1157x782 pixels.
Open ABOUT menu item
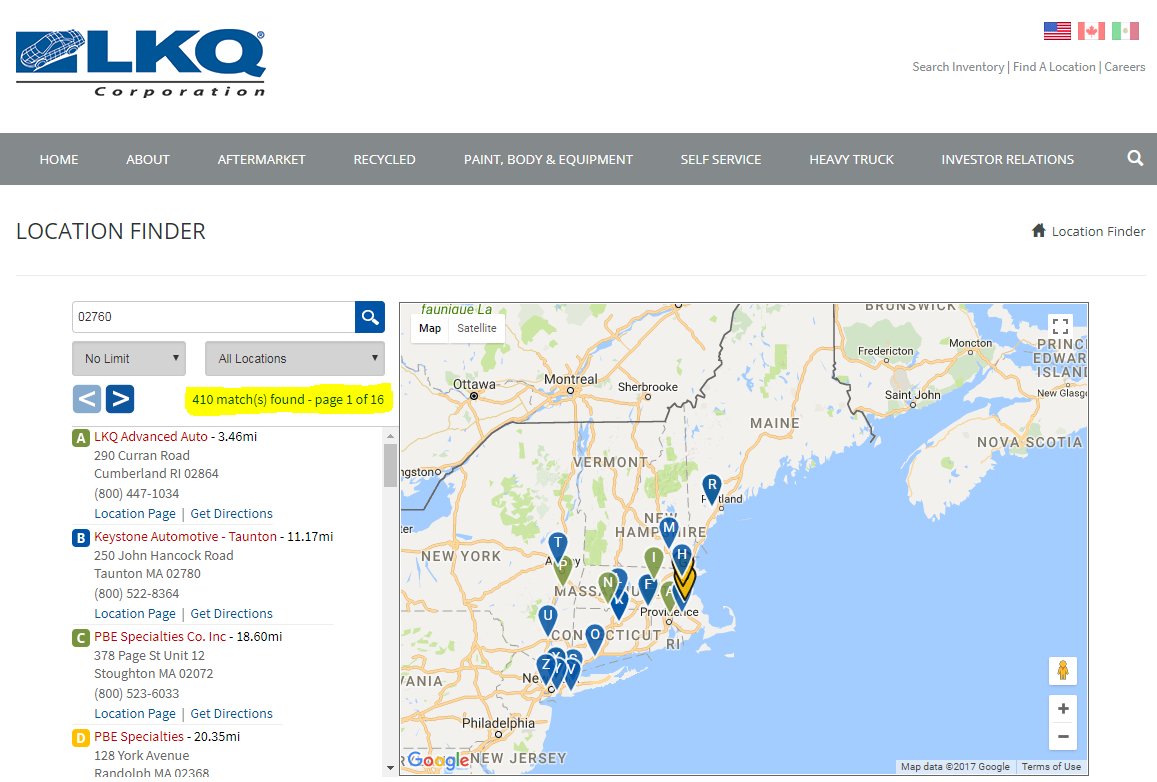click(x=148, y=159)
